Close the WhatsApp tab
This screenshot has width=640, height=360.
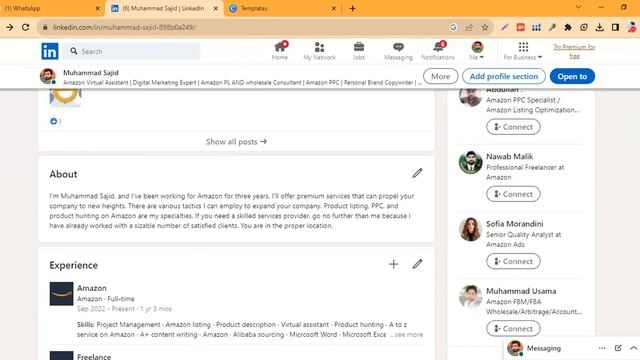click(98, 8)
